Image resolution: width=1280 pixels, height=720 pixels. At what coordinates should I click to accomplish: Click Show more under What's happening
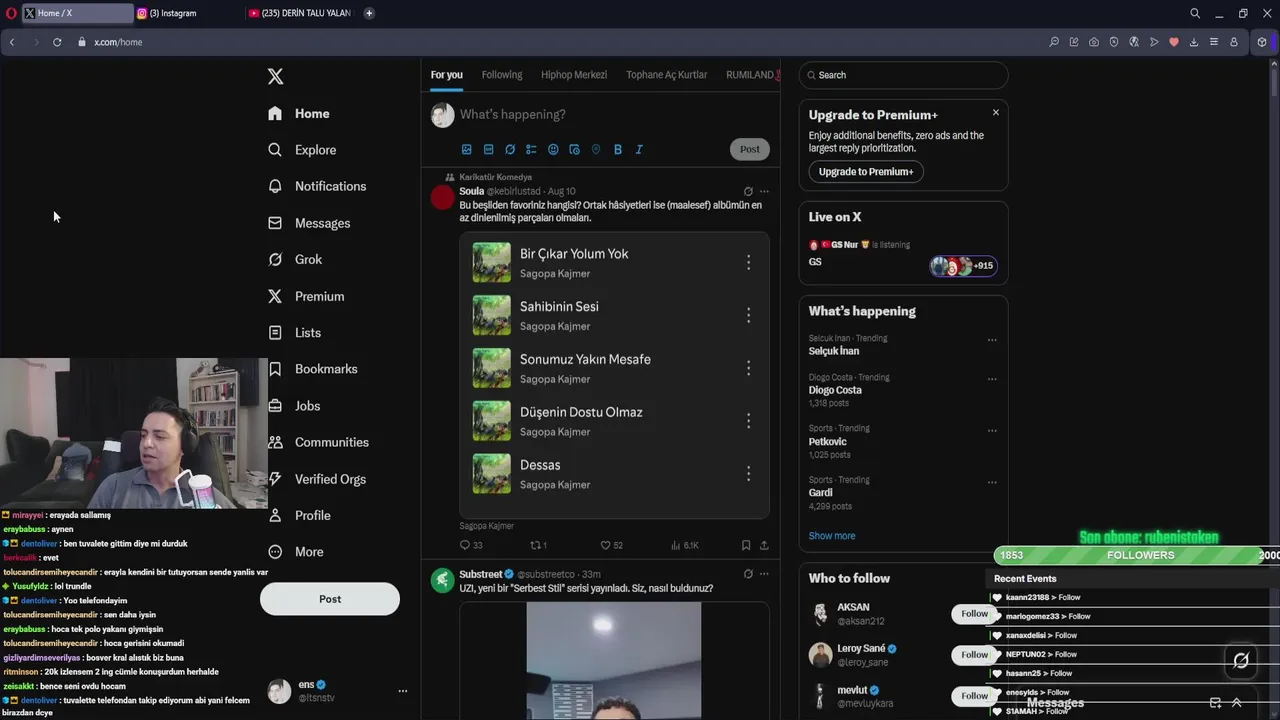pos(832,536)
